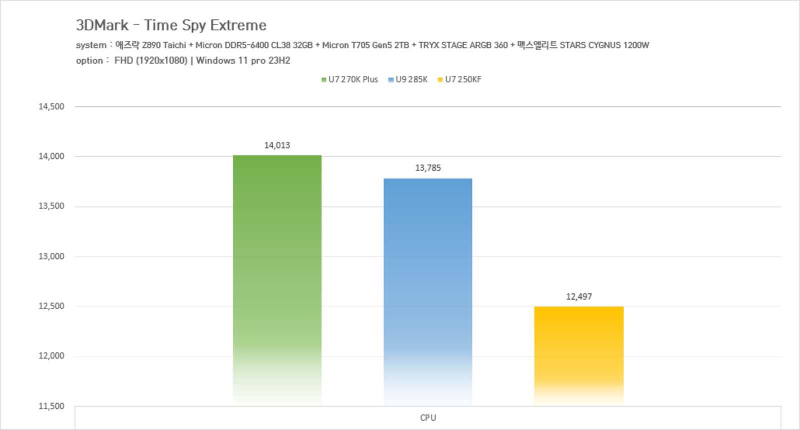Screen dimensions: 800x430
Task: Click the blue U9 285K legend swatch
Action: [x=390, y=79]
